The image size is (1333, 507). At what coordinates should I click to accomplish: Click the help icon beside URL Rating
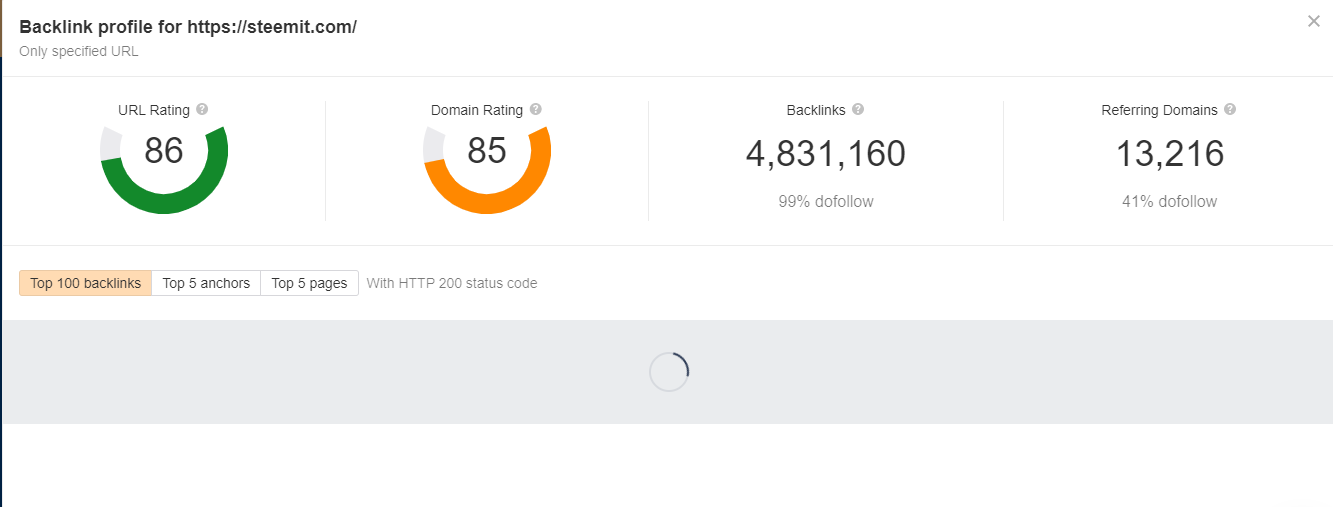(x=202, y=110)
